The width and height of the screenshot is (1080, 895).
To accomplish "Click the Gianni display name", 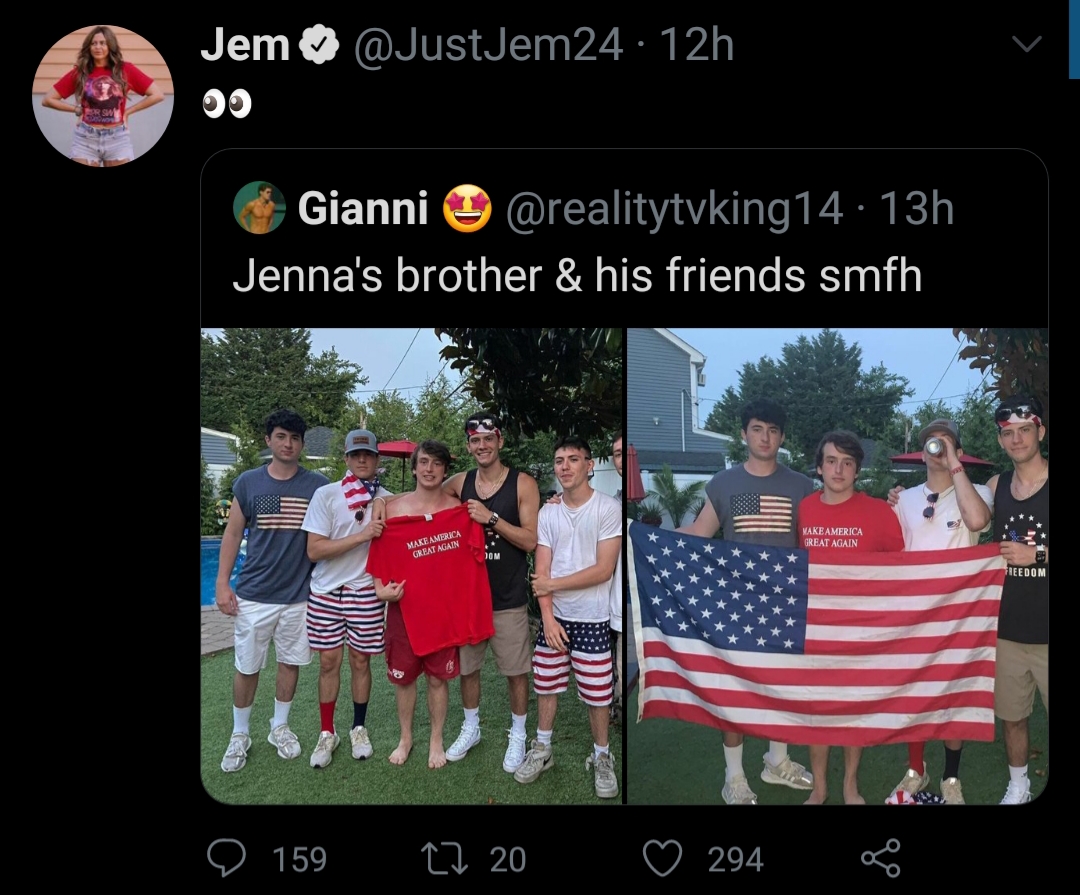I will tap(363, 208).
